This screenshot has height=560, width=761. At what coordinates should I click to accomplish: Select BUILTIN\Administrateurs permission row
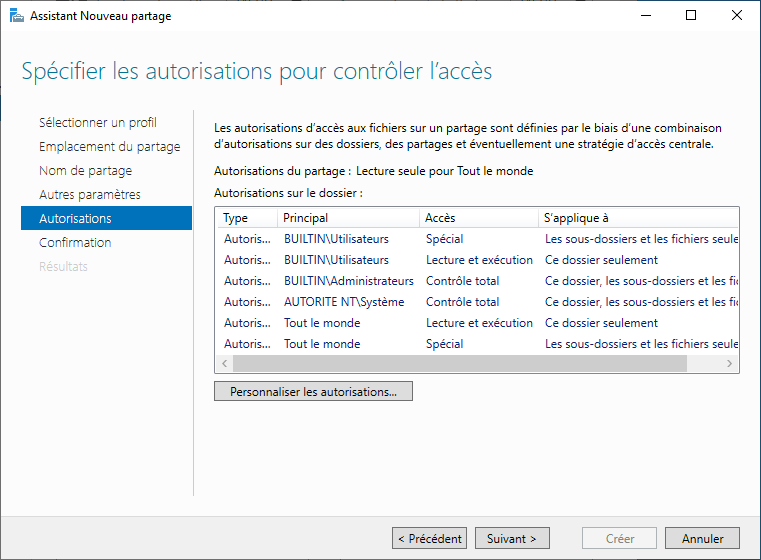pos(348,281)
